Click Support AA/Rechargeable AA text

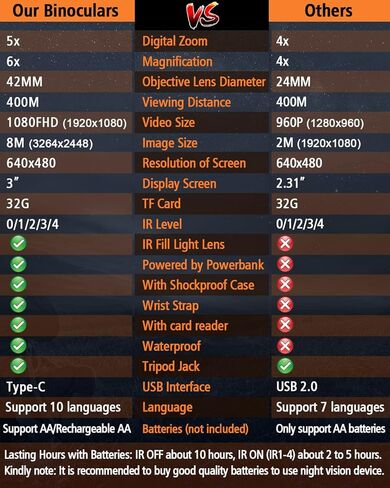pyautogui.click(x=67, y=429)
